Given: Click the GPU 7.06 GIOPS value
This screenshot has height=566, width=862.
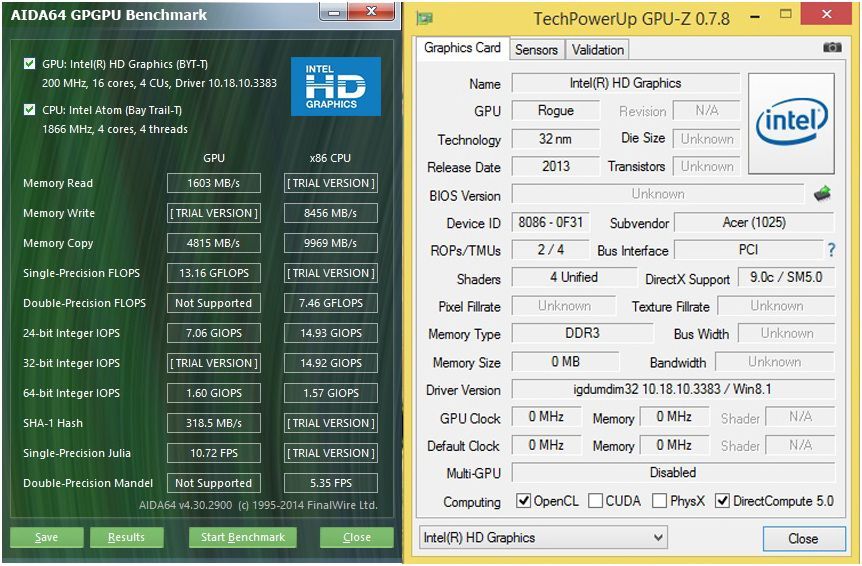Looking at the screenshot, I should click(x=214, y=333).
